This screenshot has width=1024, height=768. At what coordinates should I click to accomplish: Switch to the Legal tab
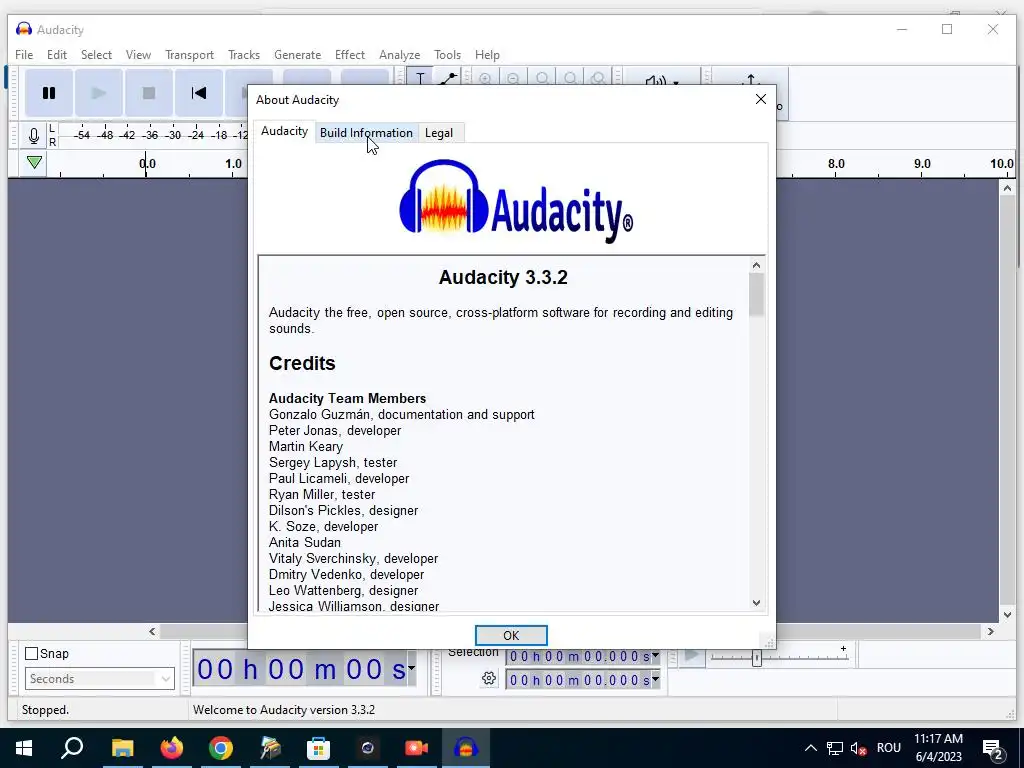[439, 133]
